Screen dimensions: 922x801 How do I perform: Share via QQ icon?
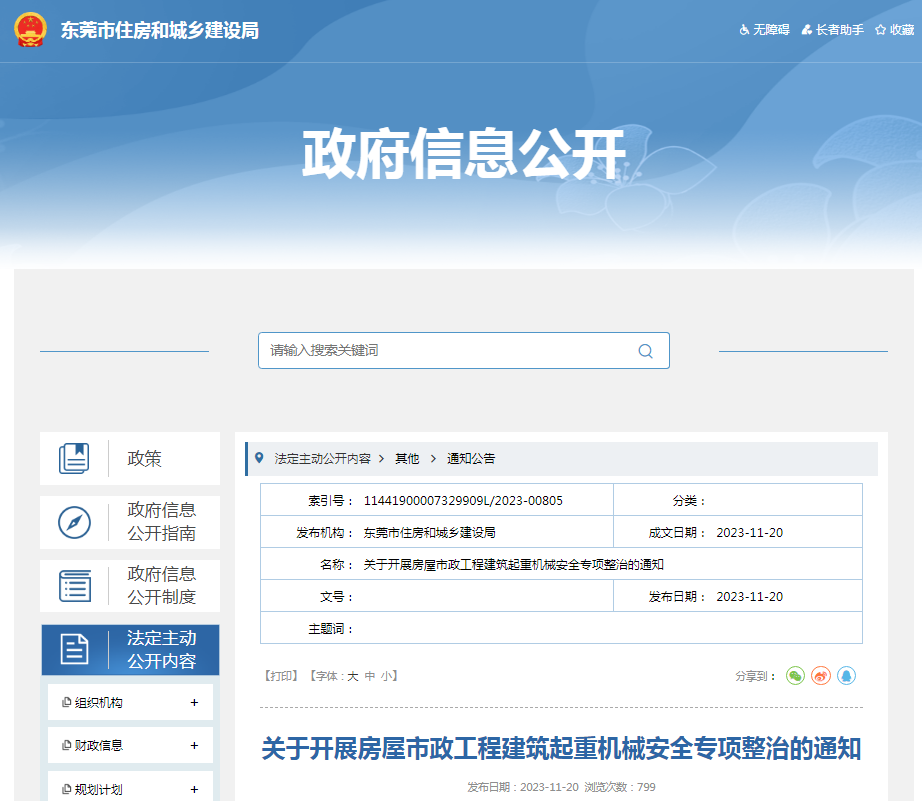point(846,676)
